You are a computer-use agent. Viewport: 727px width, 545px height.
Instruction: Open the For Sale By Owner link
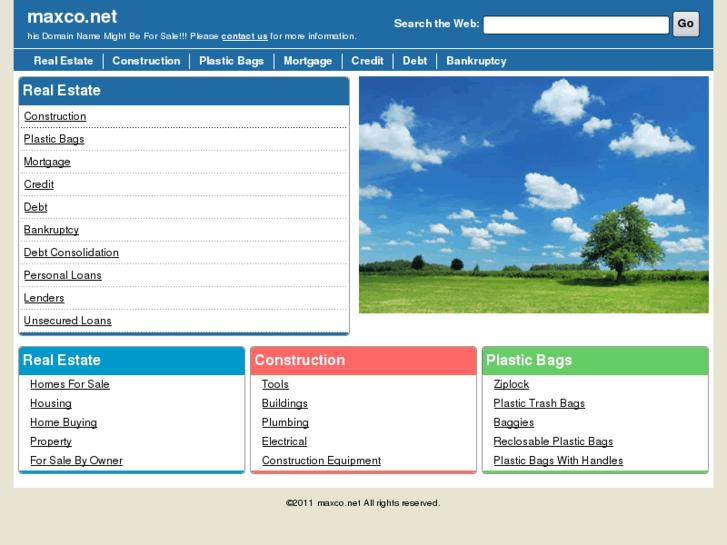[77, 461]
